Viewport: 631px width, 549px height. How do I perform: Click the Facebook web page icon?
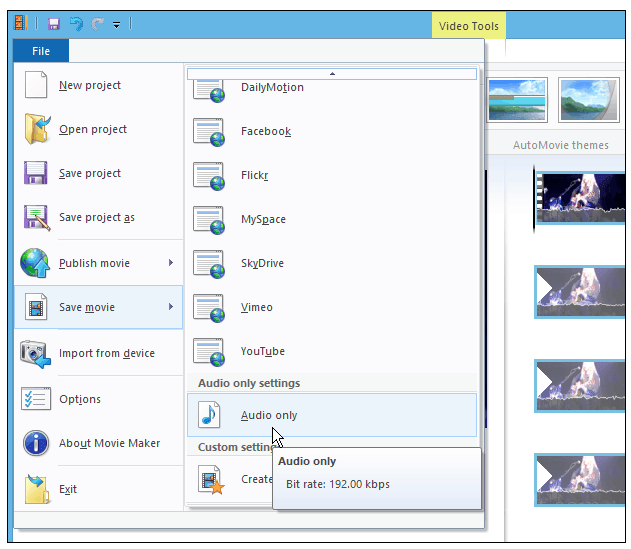pyautogui.click(x=209, y=132)
